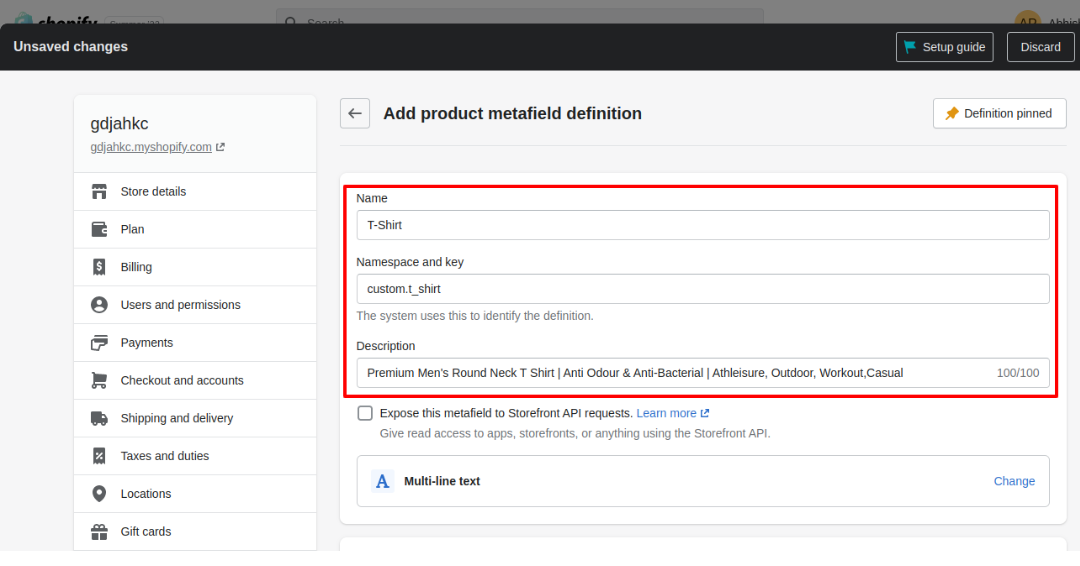
Task: Discard unsaved changes
Action: click(x=1040, y=47)
